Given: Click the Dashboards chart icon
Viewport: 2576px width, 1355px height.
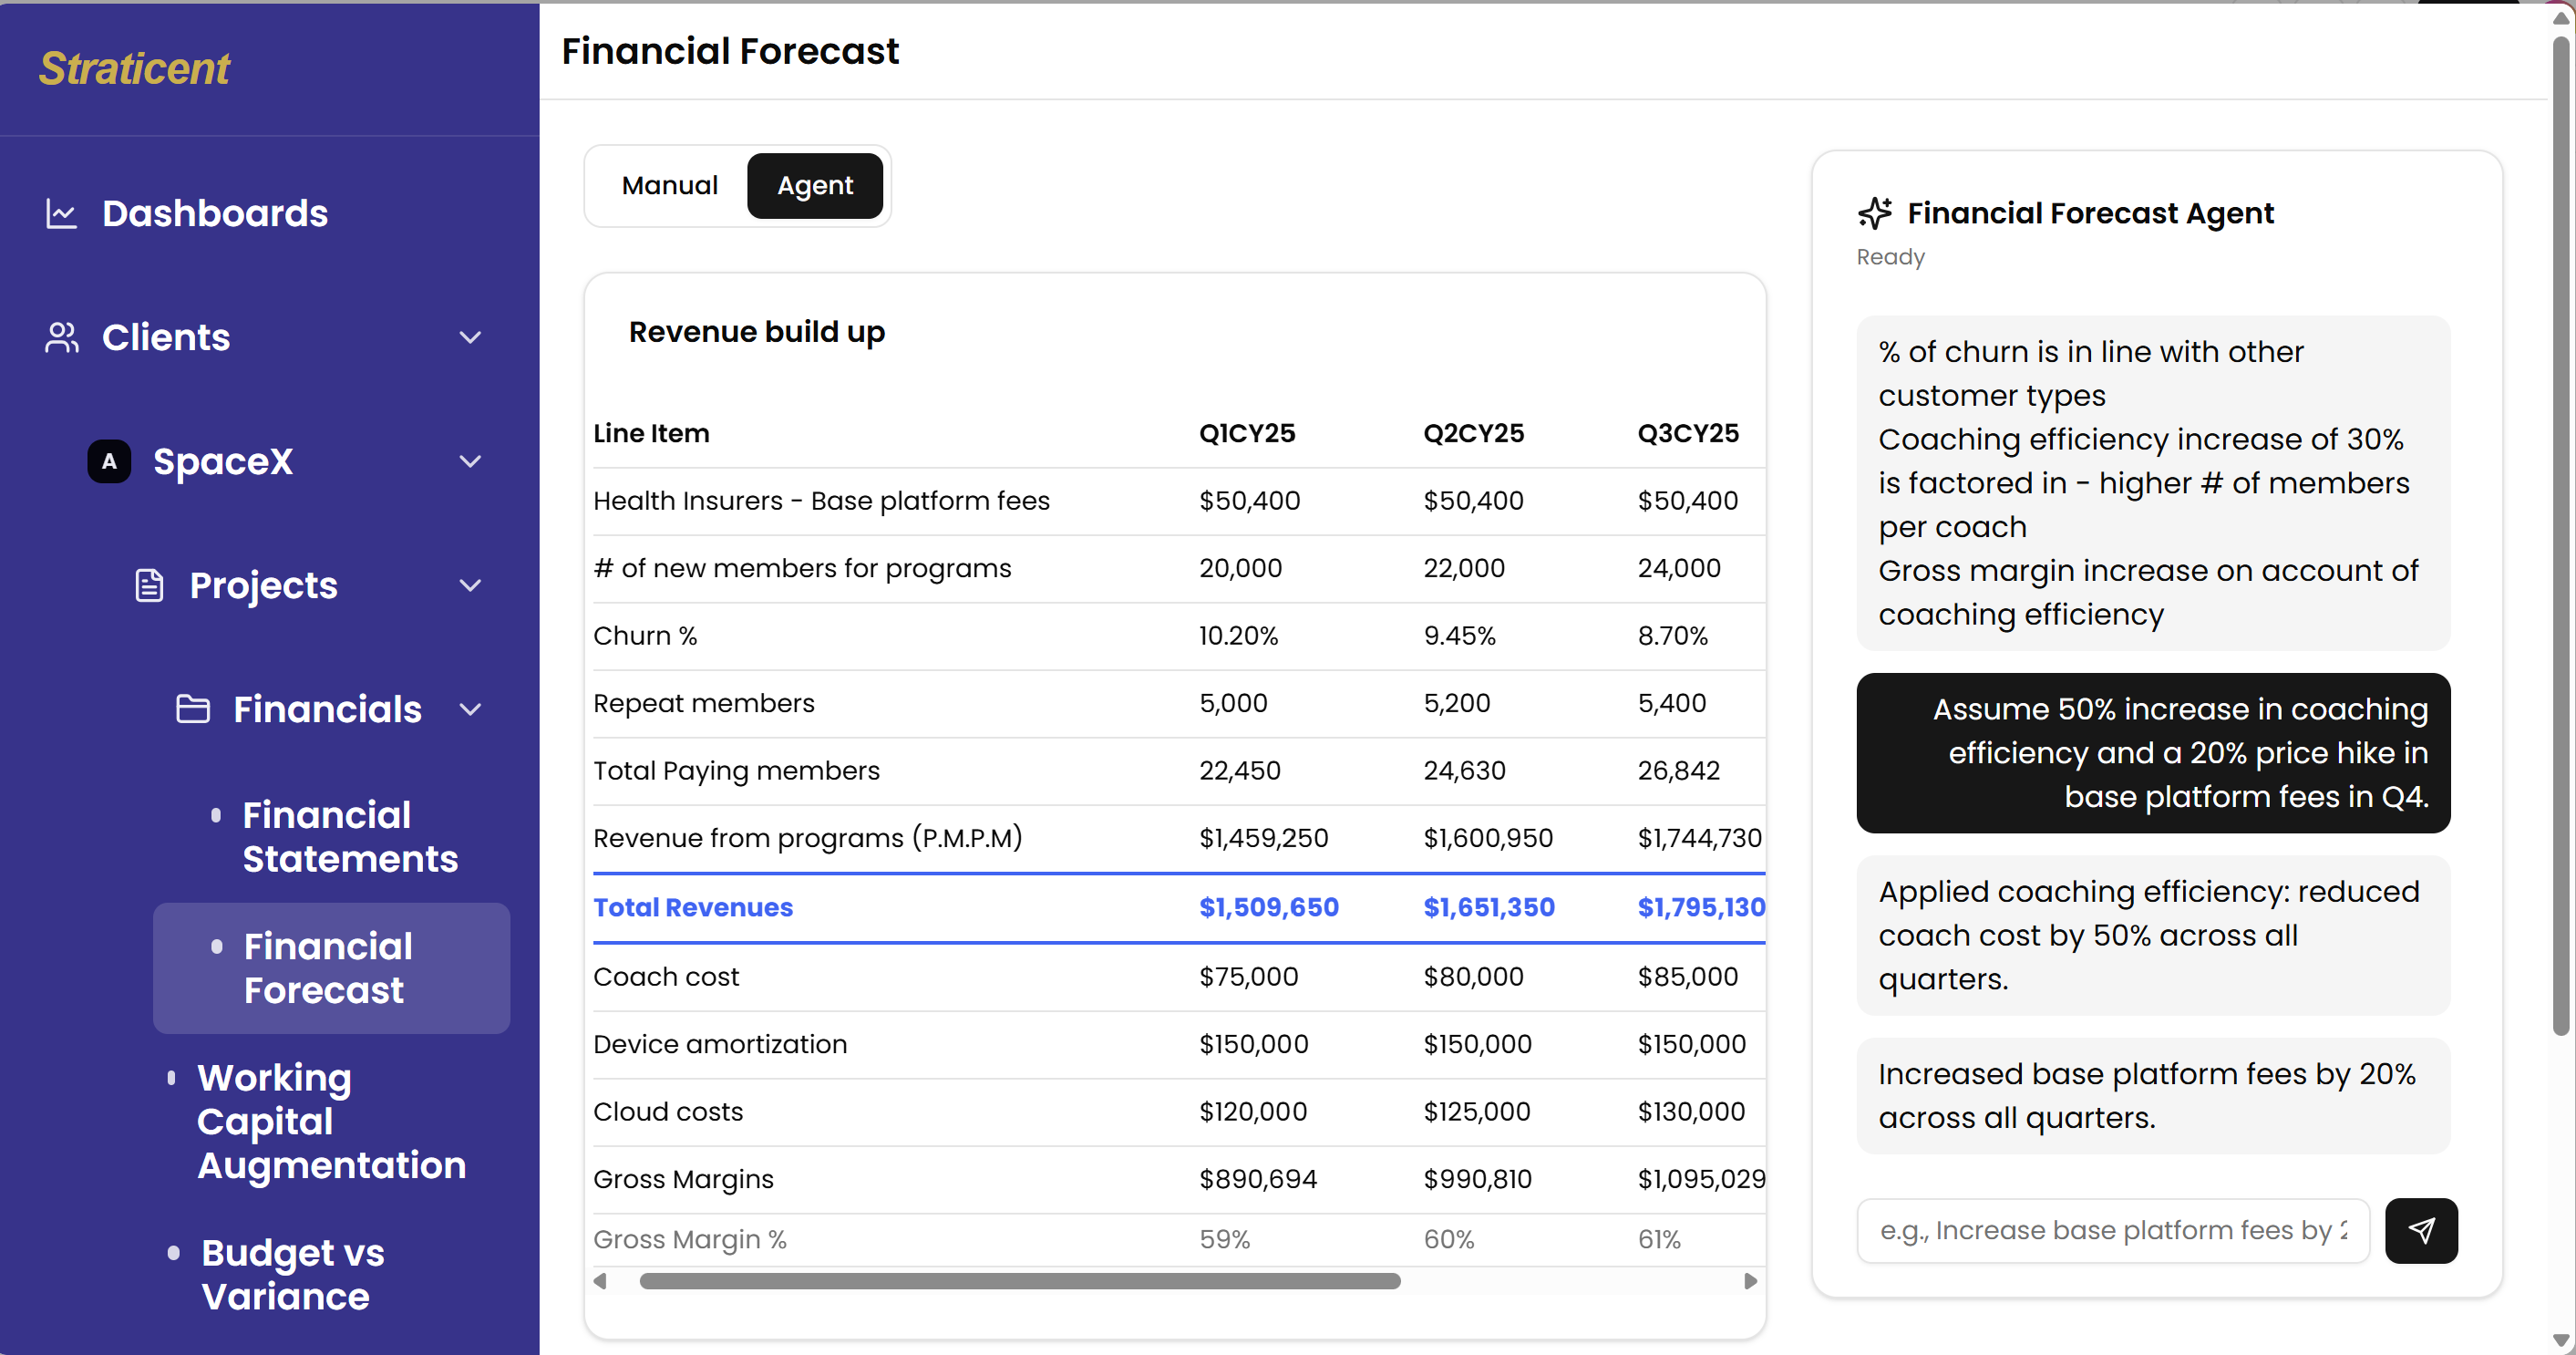Looking at the screenshot, I should point(62,213).
